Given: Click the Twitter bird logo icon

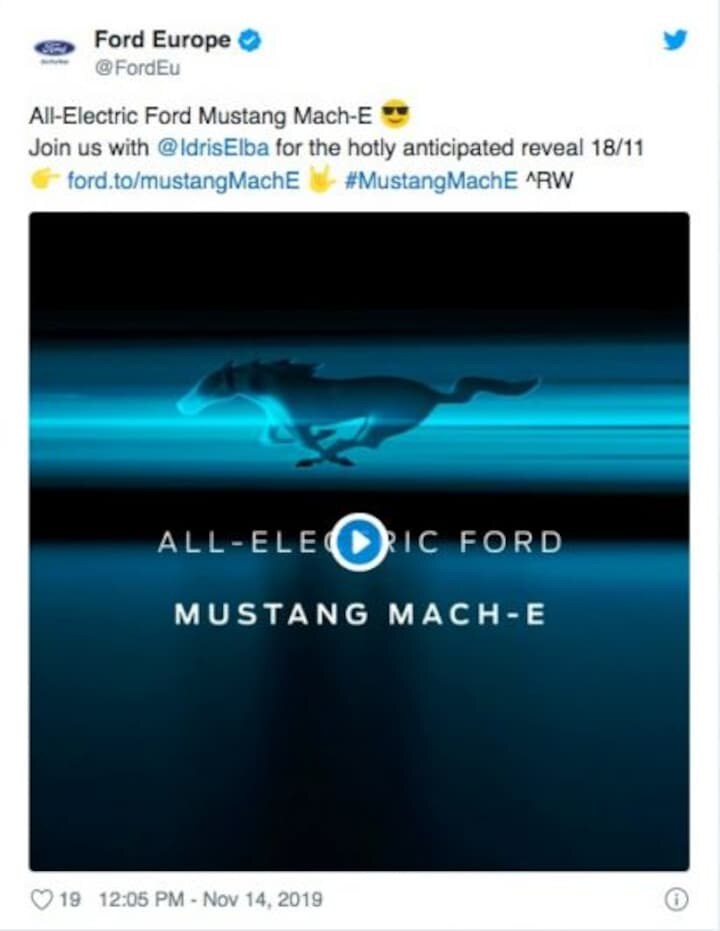Looking at the screenshot, I should pos(675,40).
